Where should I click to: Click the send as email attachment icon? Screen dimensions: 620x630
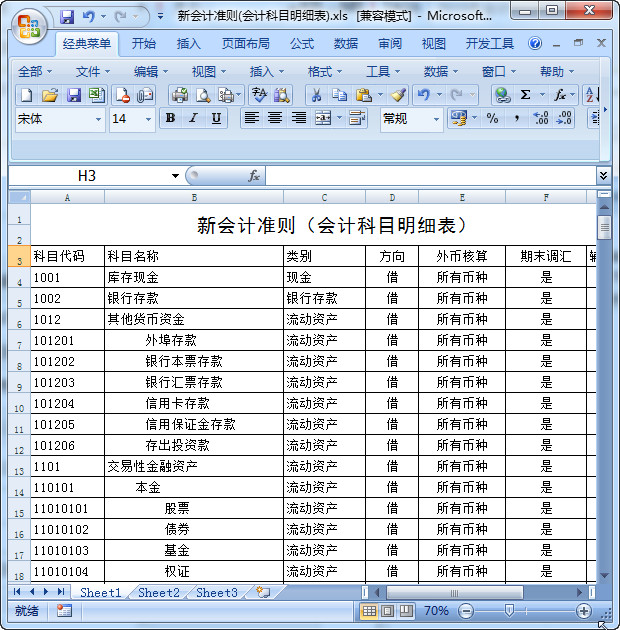click(x=145, y=95)
